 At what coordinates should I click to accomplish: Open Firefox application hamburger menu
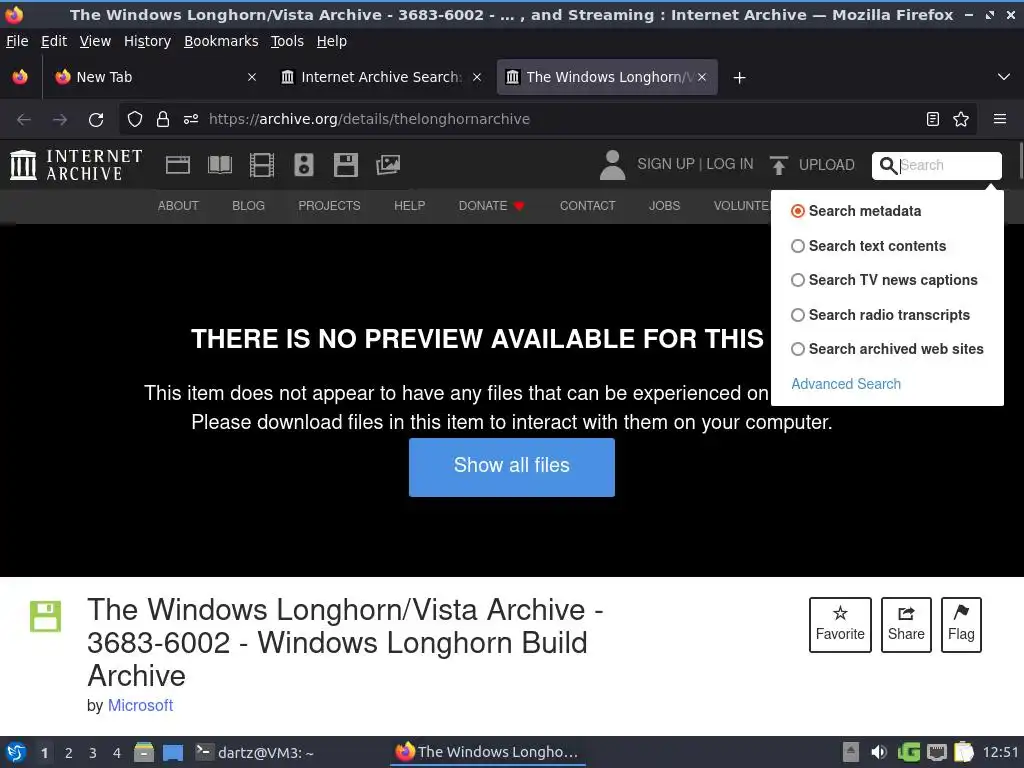click(x=999, y=119)
